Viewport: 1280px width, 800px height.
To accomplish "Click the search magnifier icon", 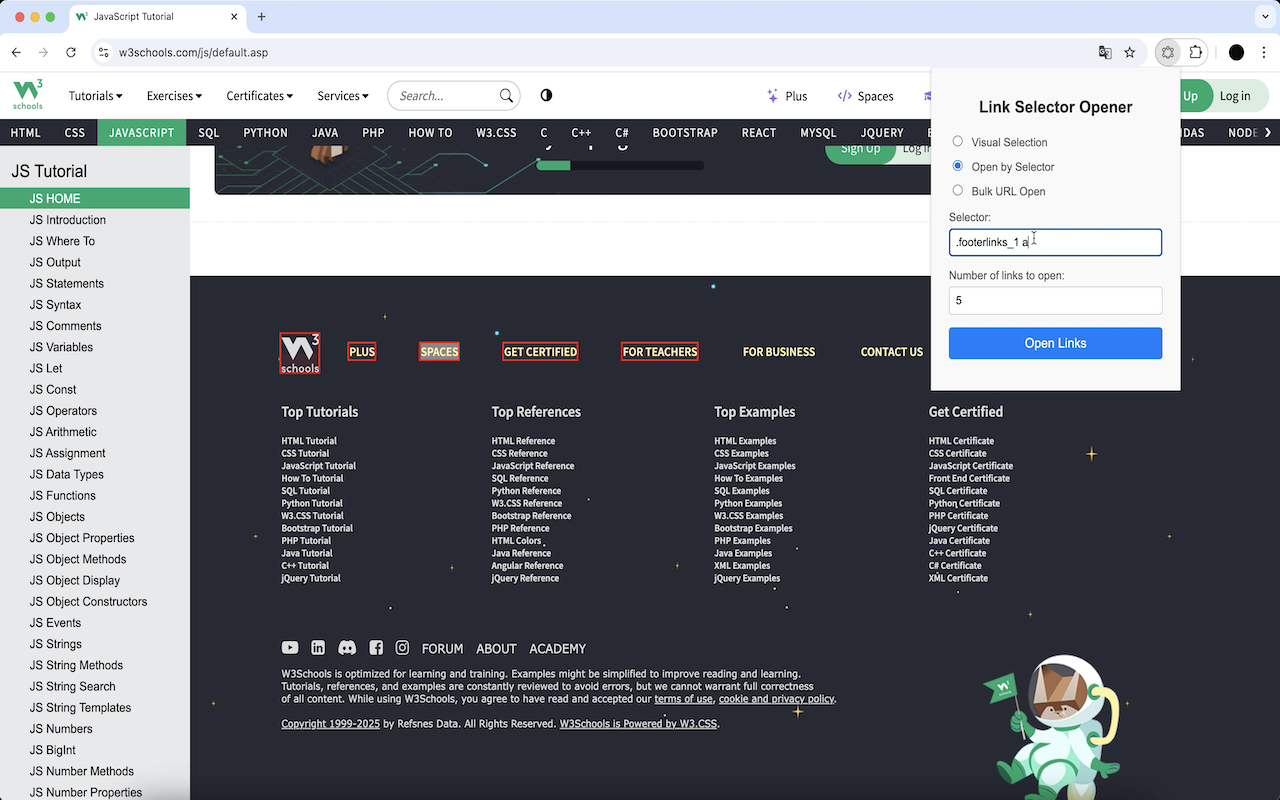I will coord(506,95).
